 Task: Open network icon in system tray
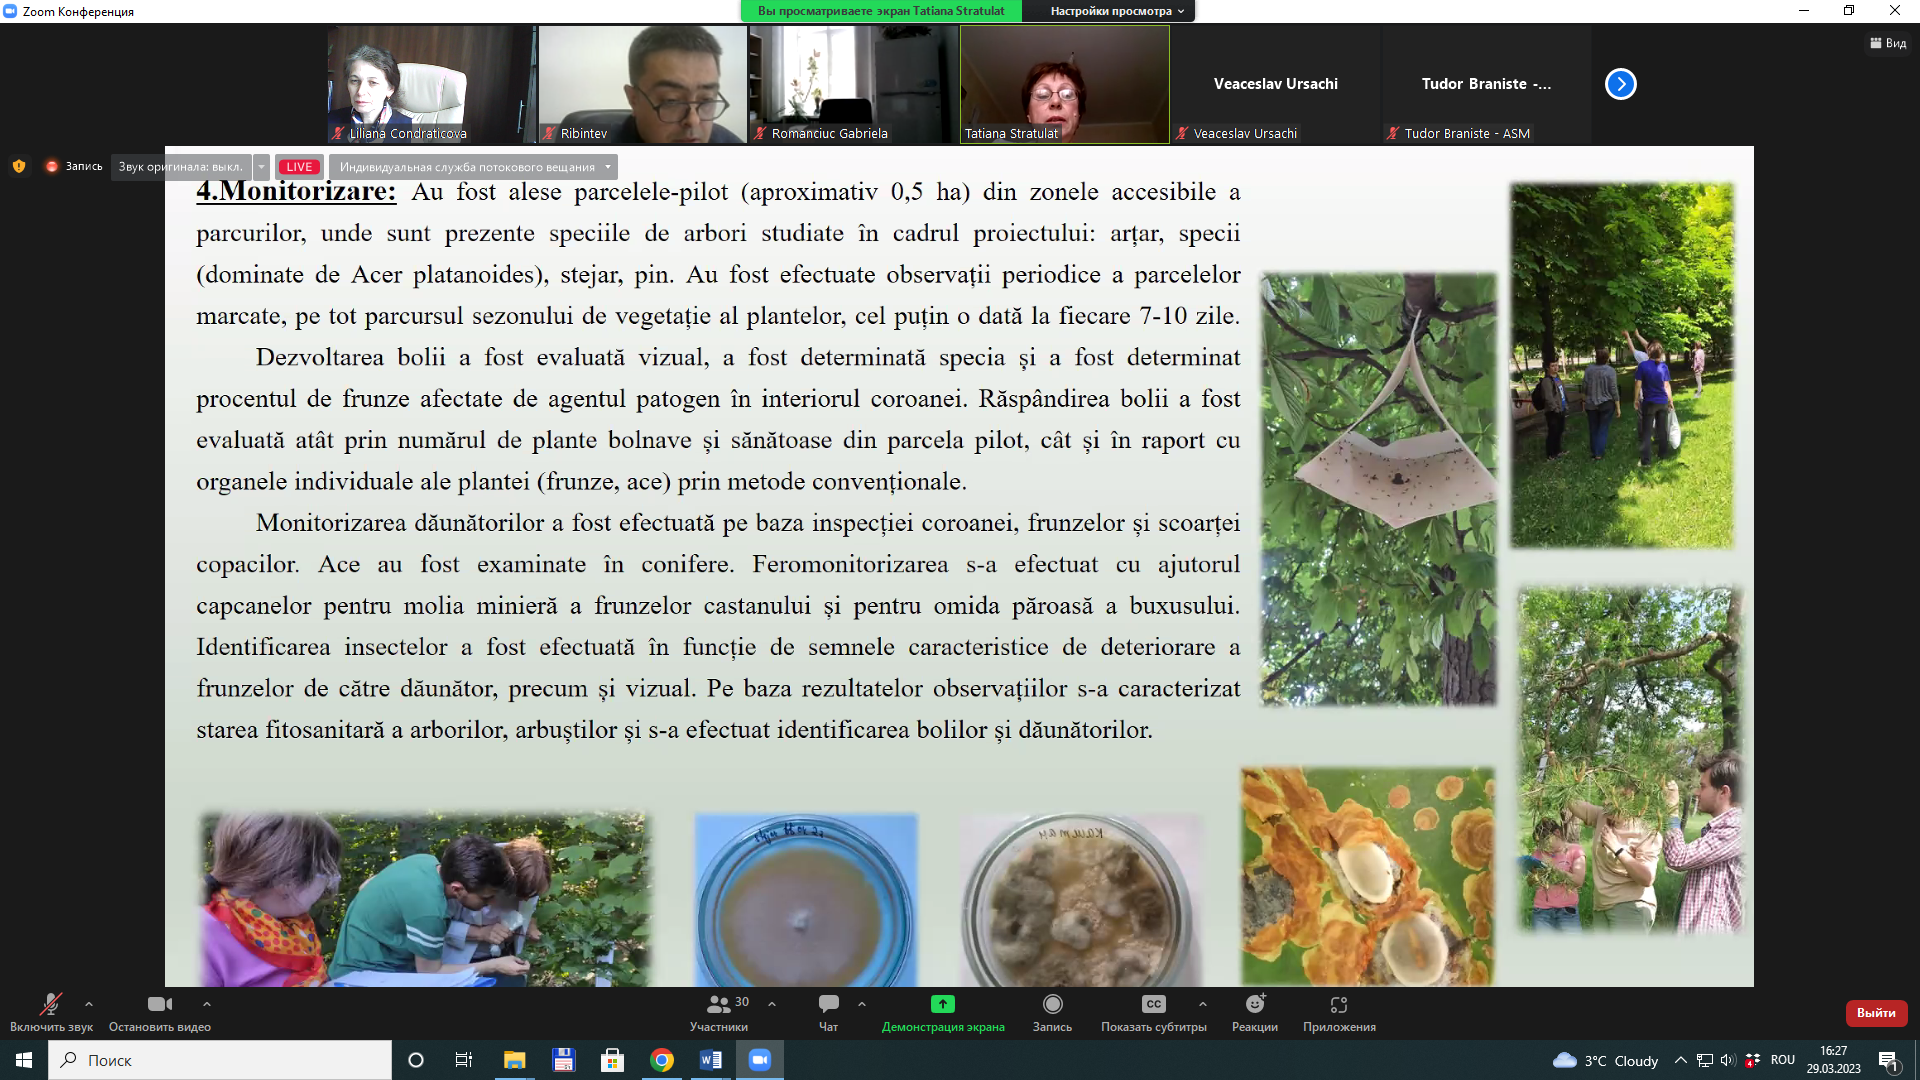click(1705, 1060)
